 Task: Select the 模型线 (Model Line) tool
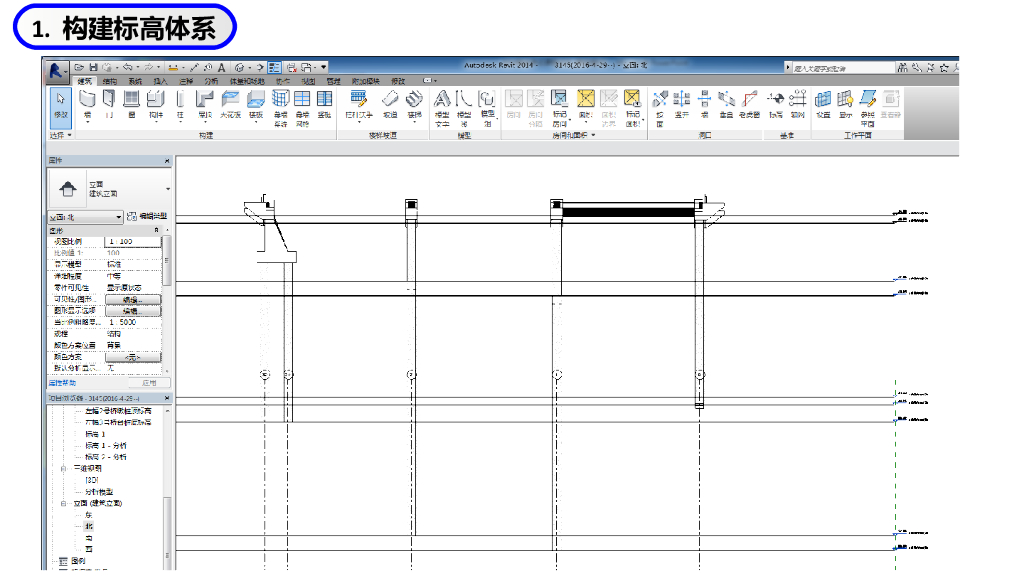click(464, 108)
